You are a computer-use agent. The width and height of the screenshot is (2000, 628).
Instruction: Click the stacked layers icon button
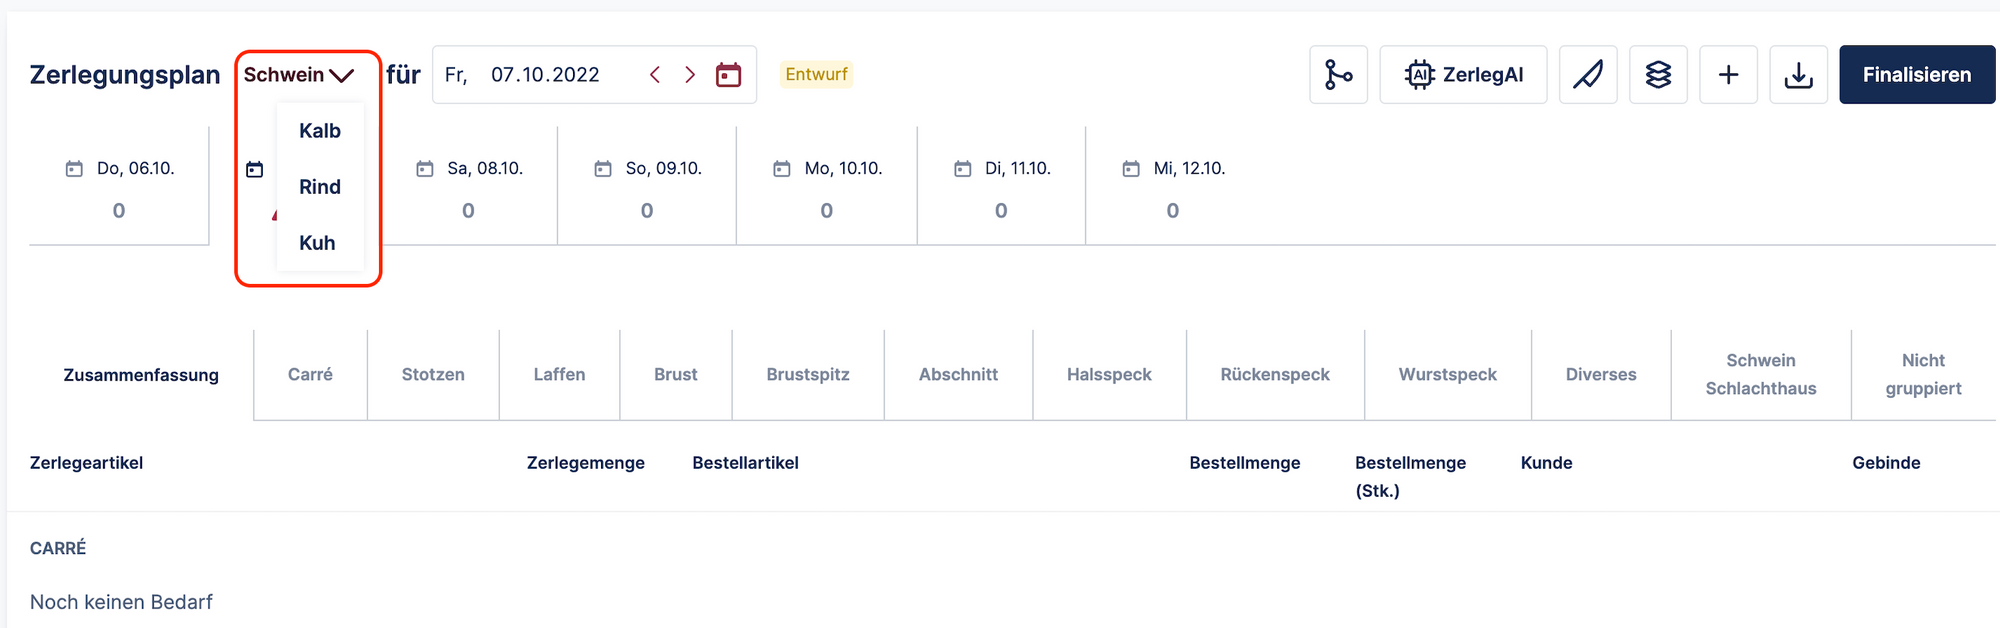(x=1658, y=75)
